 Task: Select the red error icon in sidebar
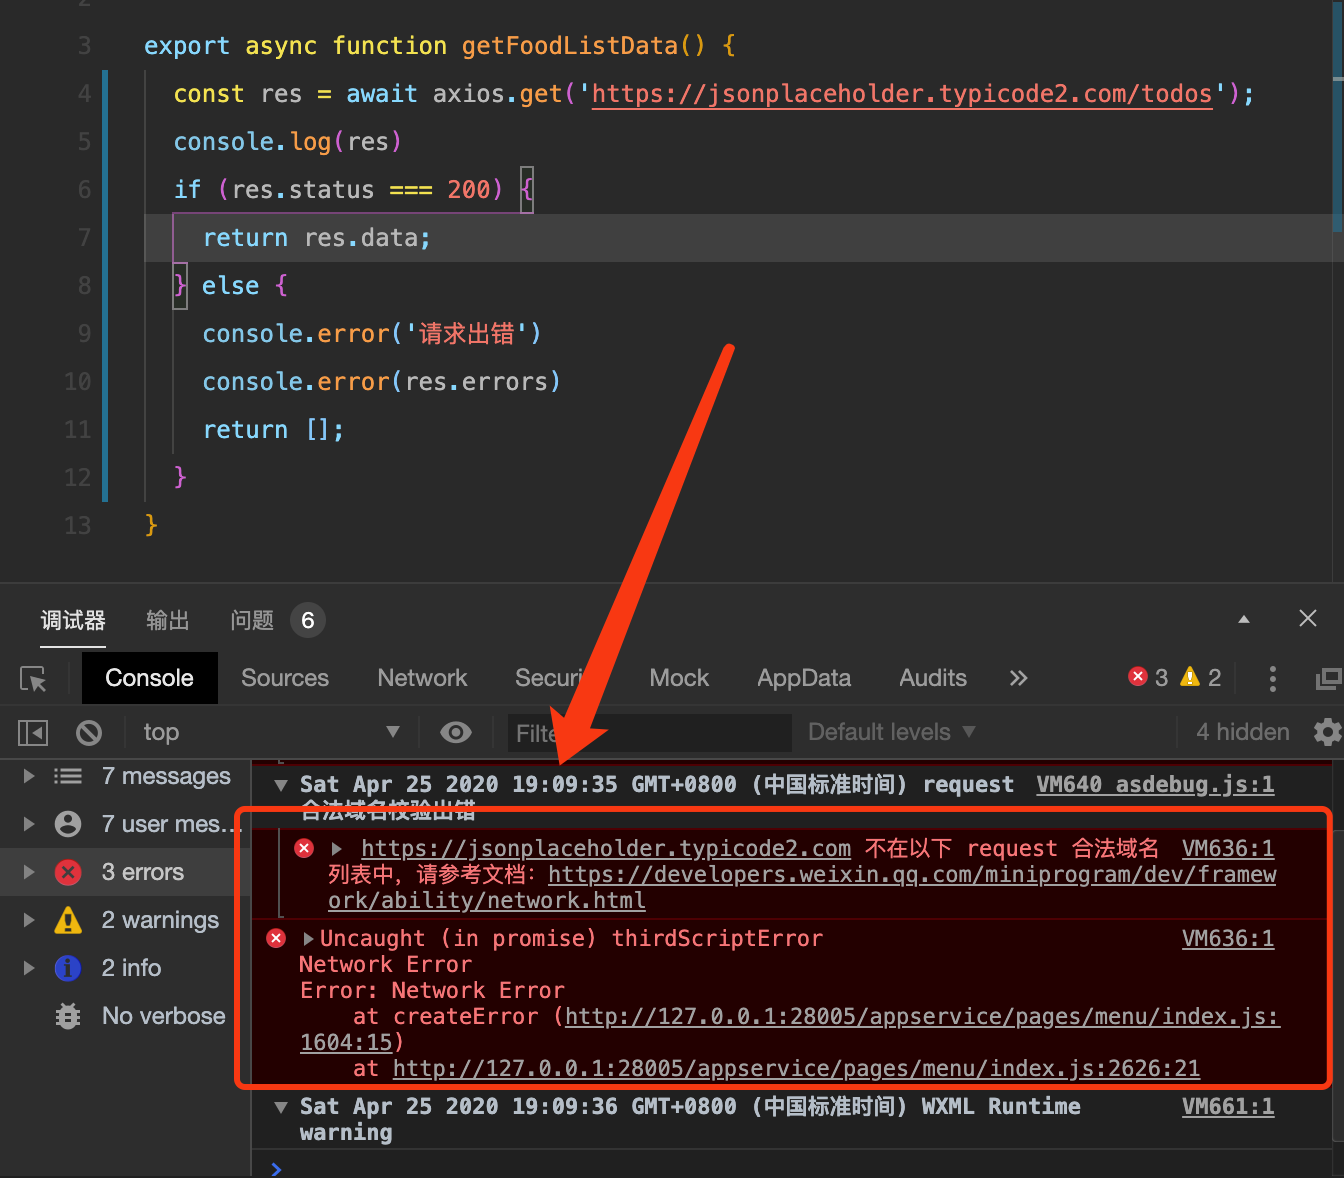(x=68, y=872)
